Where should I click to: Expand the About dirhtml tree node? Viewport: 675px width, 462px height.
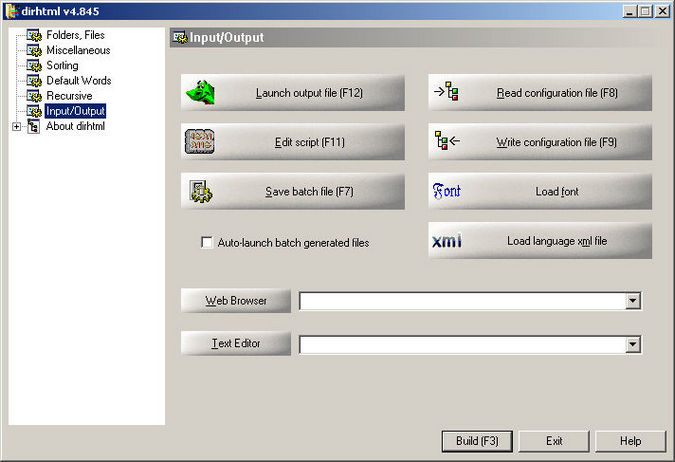pyautogui.click(x=16, y=127)
